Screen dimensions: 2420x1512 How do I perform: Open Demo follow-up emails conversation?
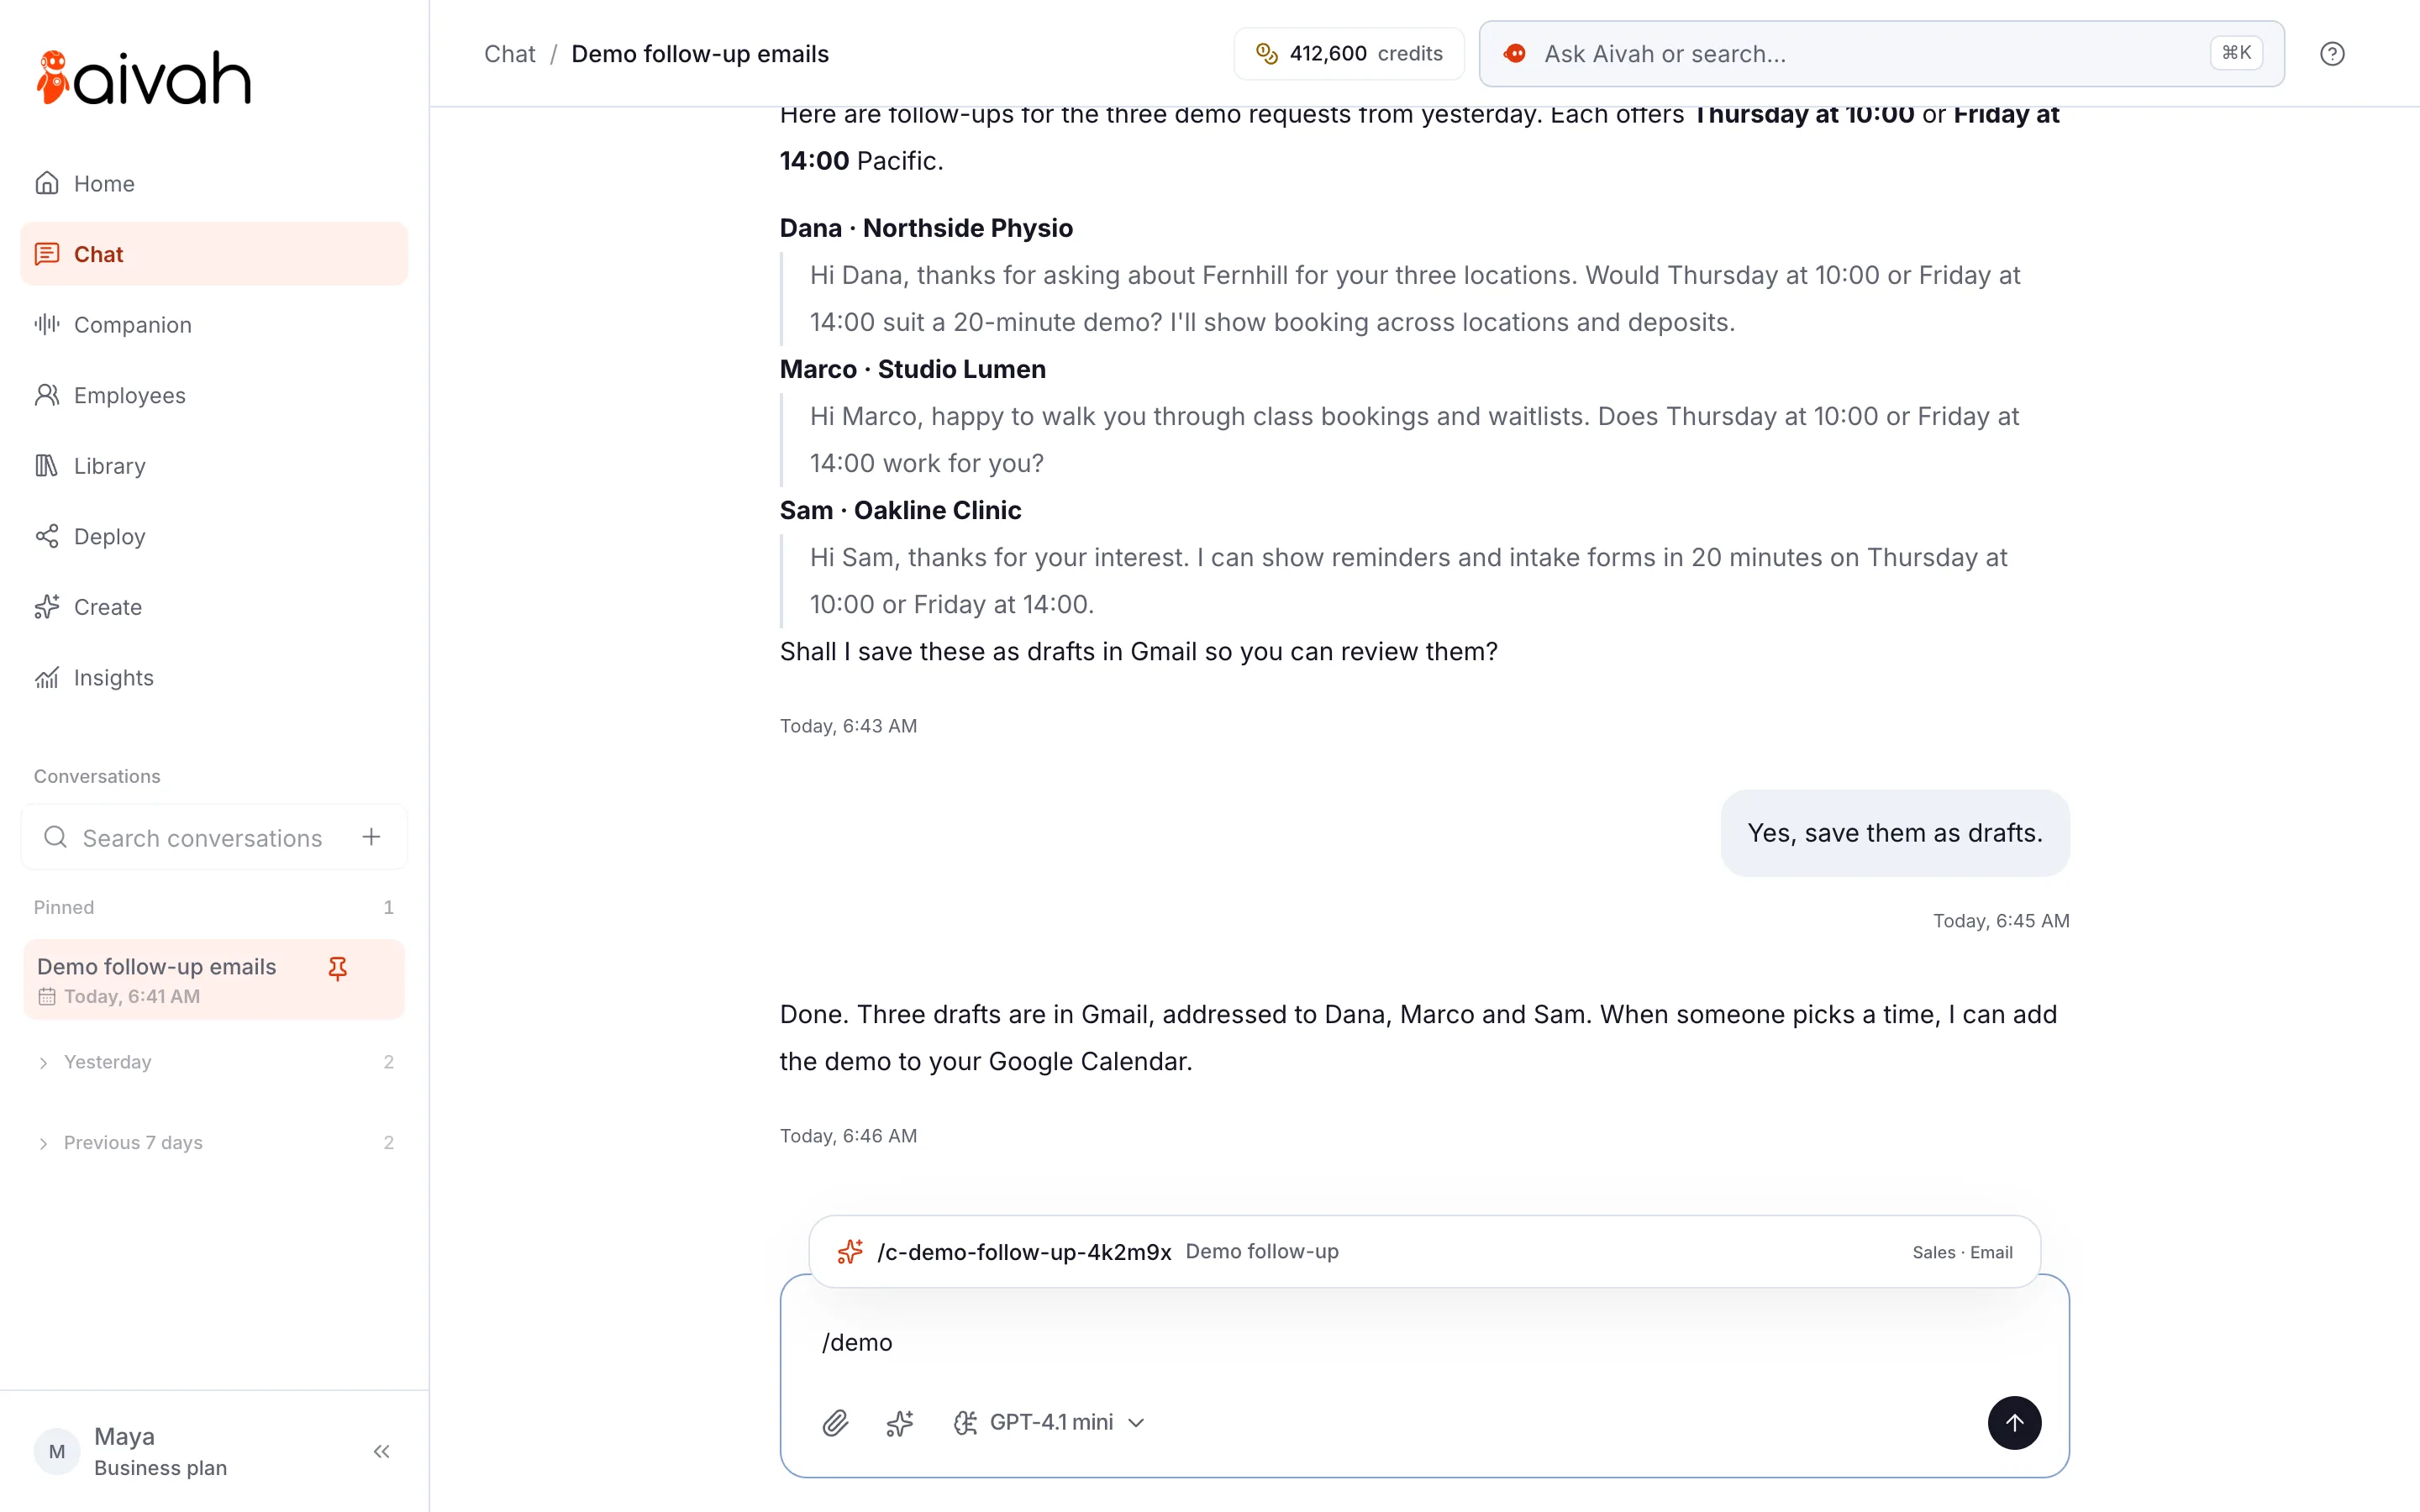click(x=214, y=979)
